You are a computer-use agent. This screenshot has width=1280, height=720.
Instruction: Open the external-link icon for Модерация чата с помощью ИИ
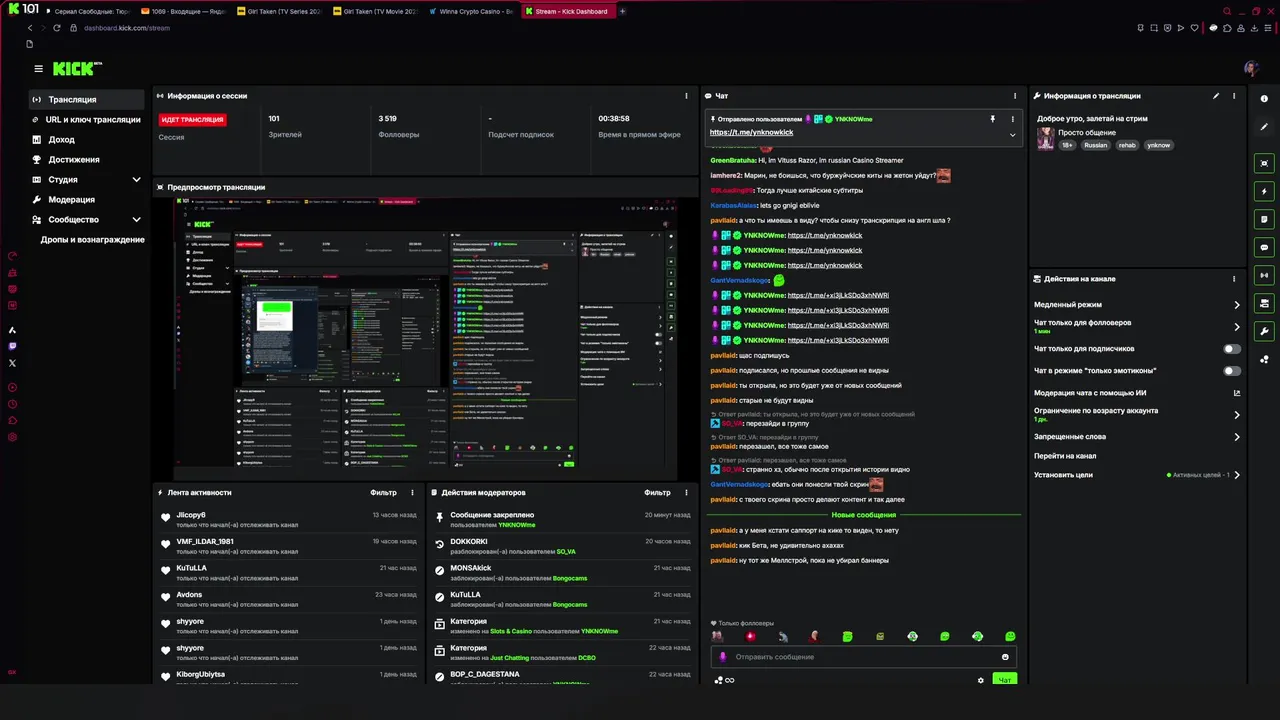pos(1236,393)
